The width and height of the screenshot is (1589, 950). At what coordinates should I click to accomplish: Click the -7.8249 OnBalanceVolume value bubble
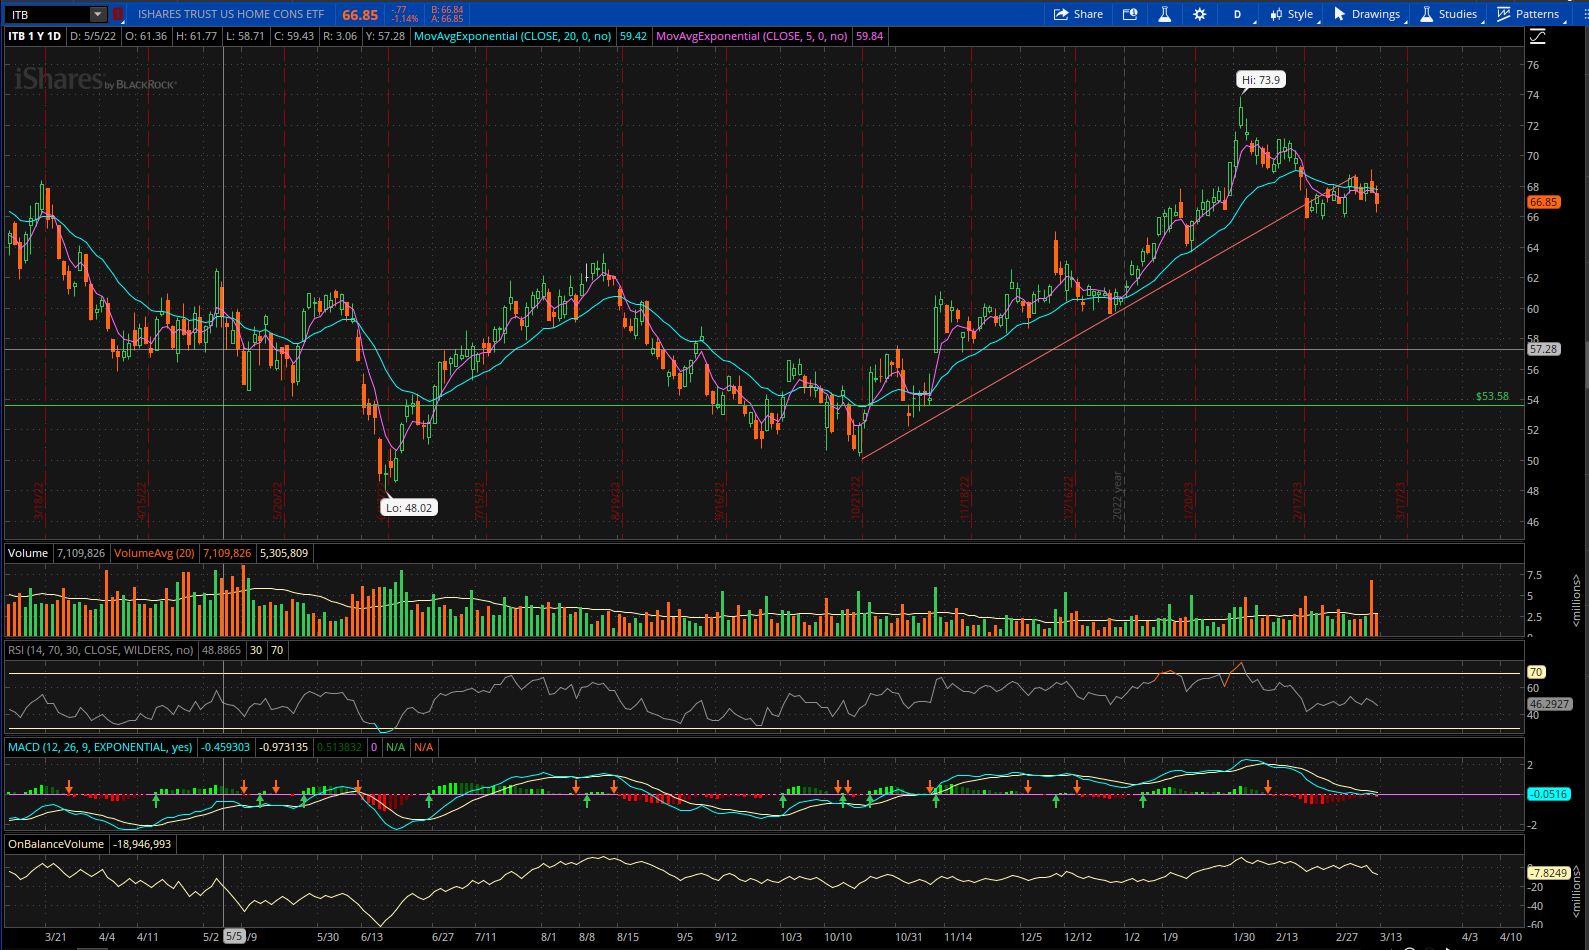pos(1548,873)
